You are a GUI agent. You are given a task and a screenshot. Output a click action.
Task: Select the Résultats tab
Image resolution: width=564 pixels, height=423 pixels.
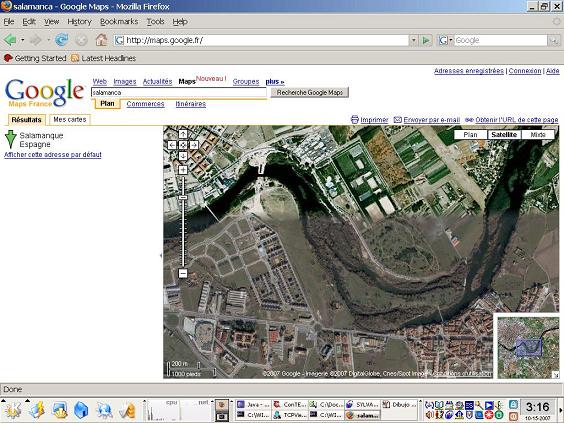tap(27, 119)
